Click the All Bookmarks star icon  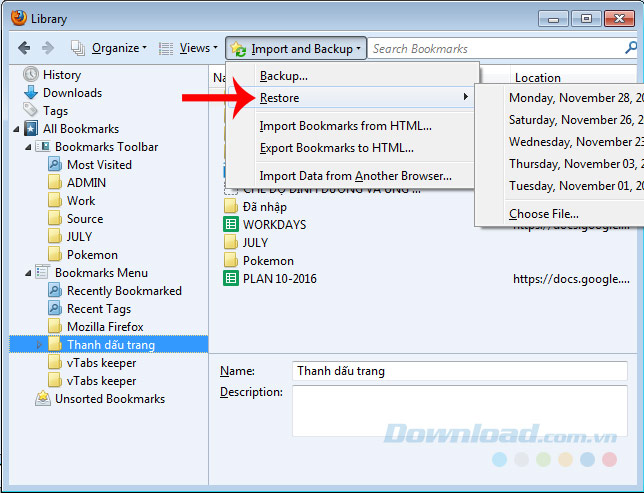(x=31, y=128)
